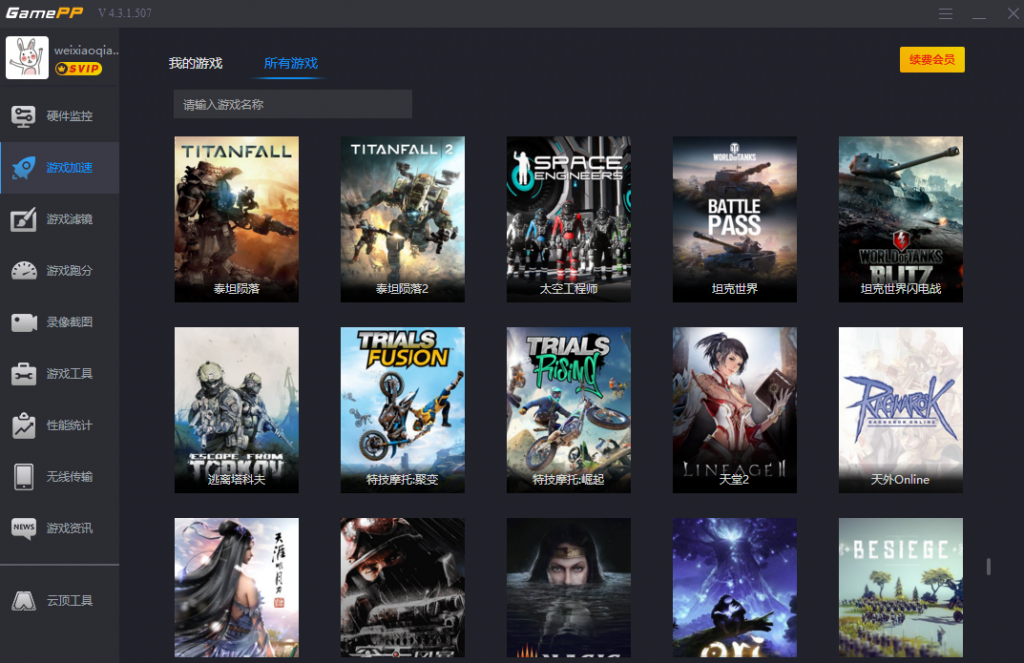Select the Escape from Tarkov 逃离塔科夫 cover
Viewport: 1024px width, 663px height.
tap(236, 410)
